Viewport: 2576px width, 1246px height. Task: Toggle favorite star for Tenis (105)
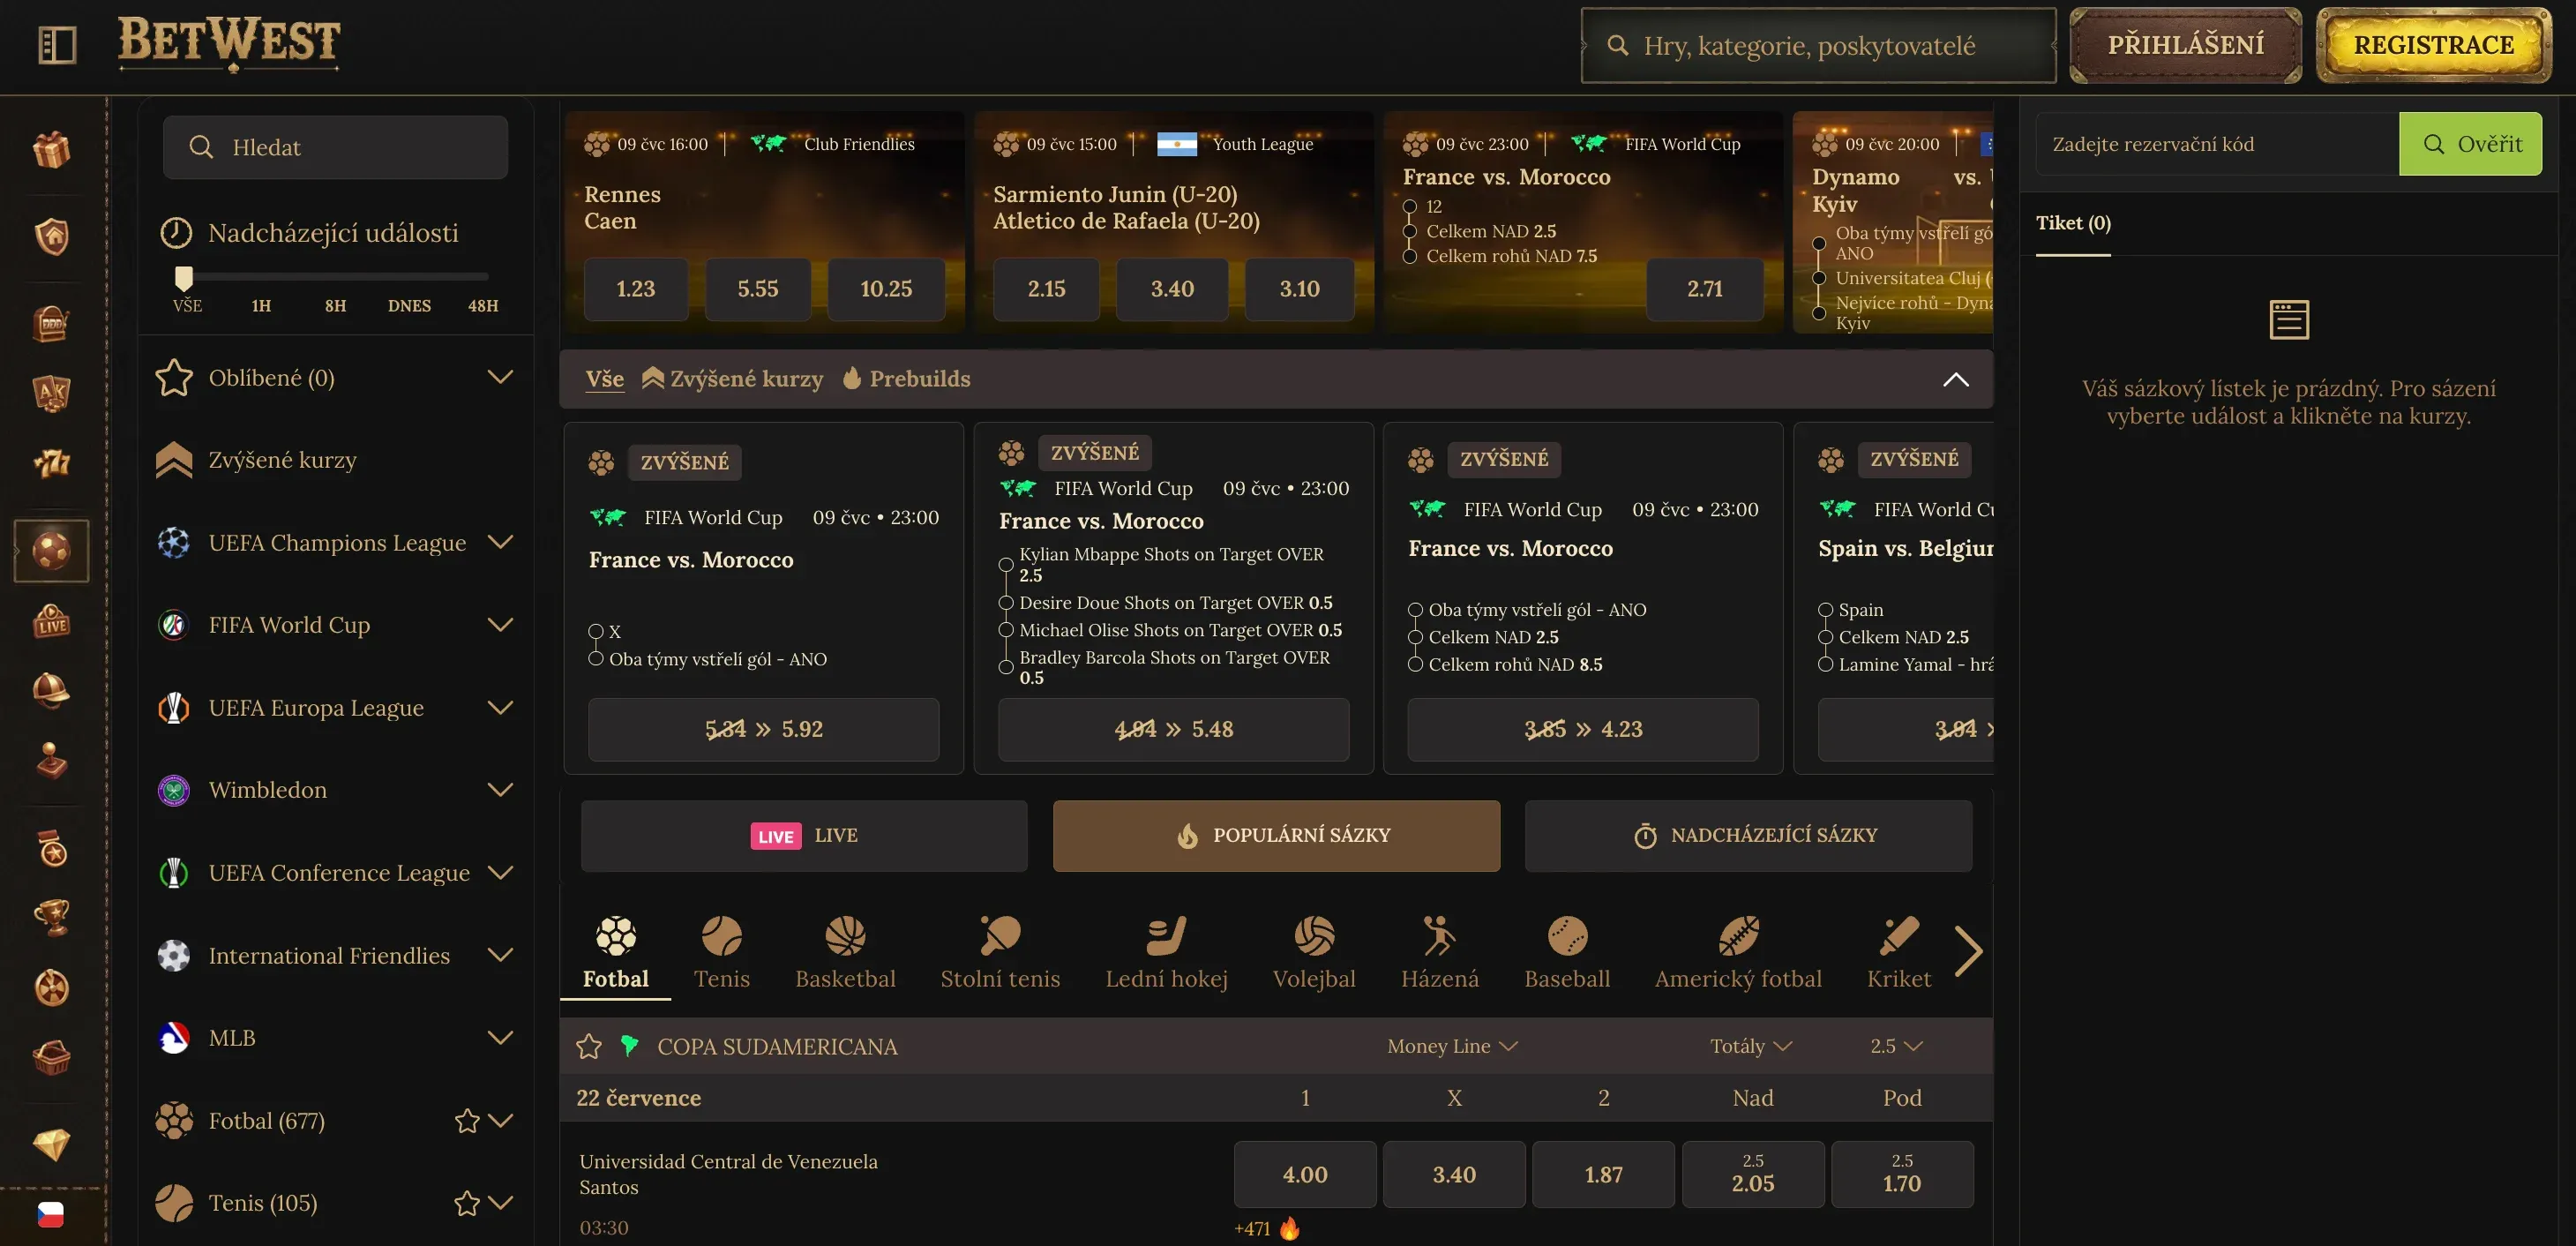[467, 1203]
